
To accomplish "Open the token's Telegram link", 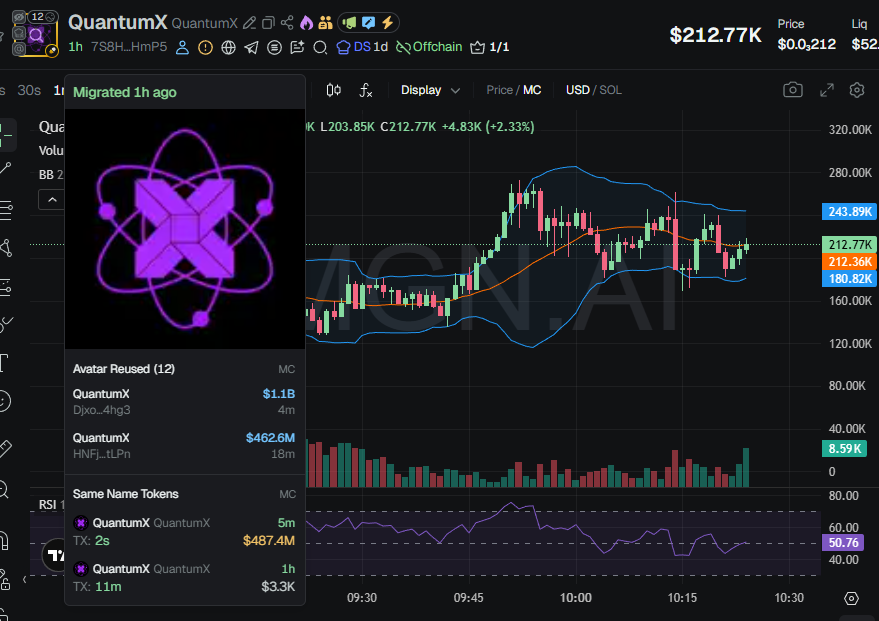I will (251, 47).
